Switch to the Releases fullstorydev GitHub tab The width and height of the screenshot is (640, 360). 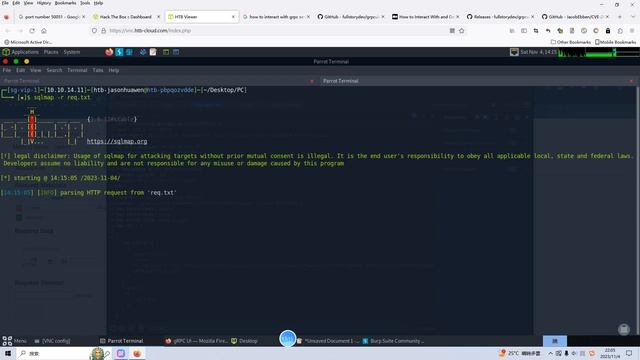coord(501,17)
